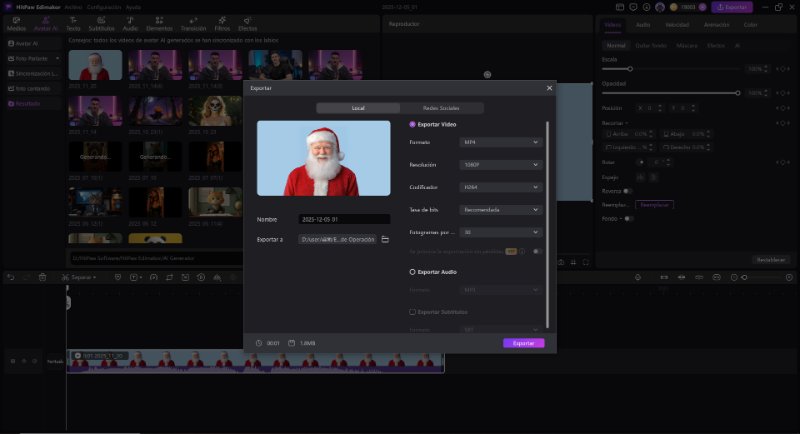Open the Filtros tool
Viewport: 800px width, 434px height.
[222, 23]
